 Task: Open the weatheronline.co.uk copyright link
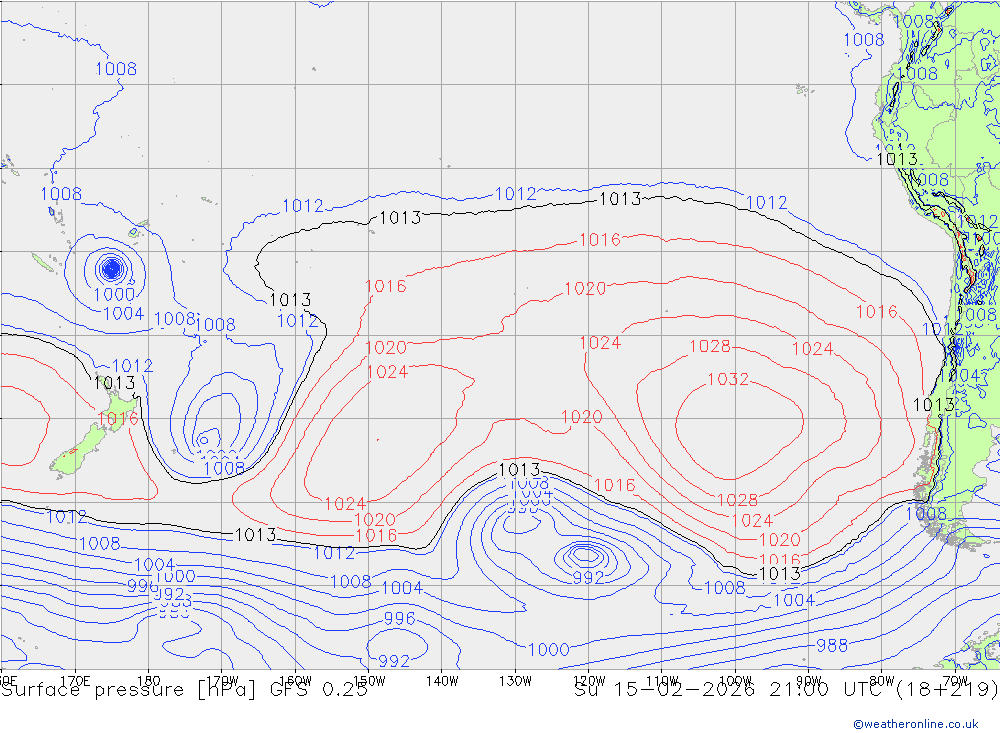point(916,724)
